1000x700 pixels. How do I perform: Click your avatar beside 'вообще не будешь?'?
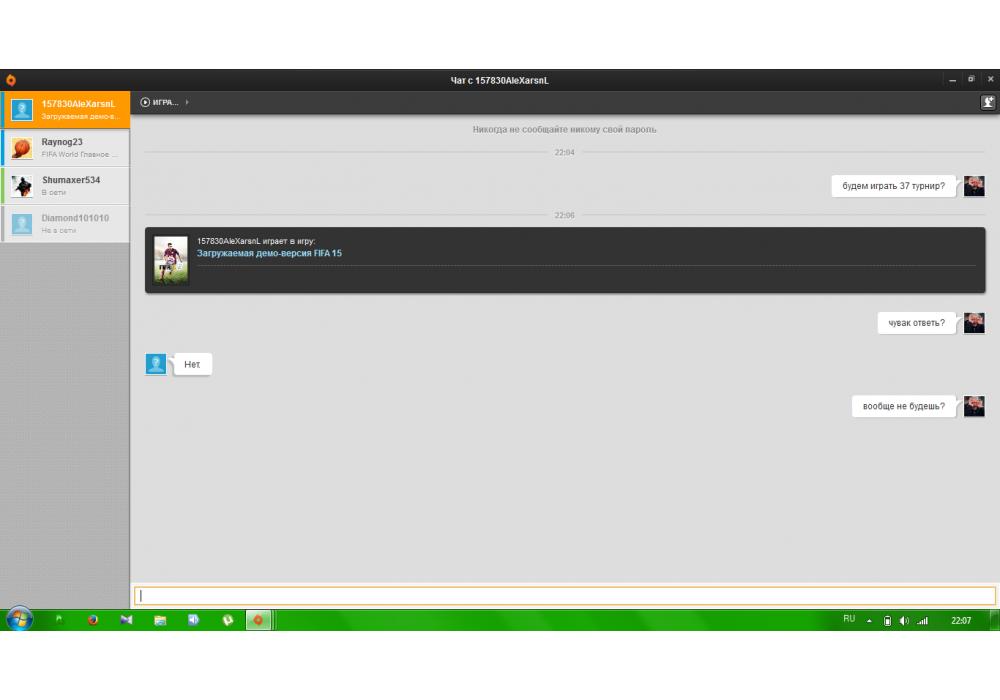tap(974, 406)
